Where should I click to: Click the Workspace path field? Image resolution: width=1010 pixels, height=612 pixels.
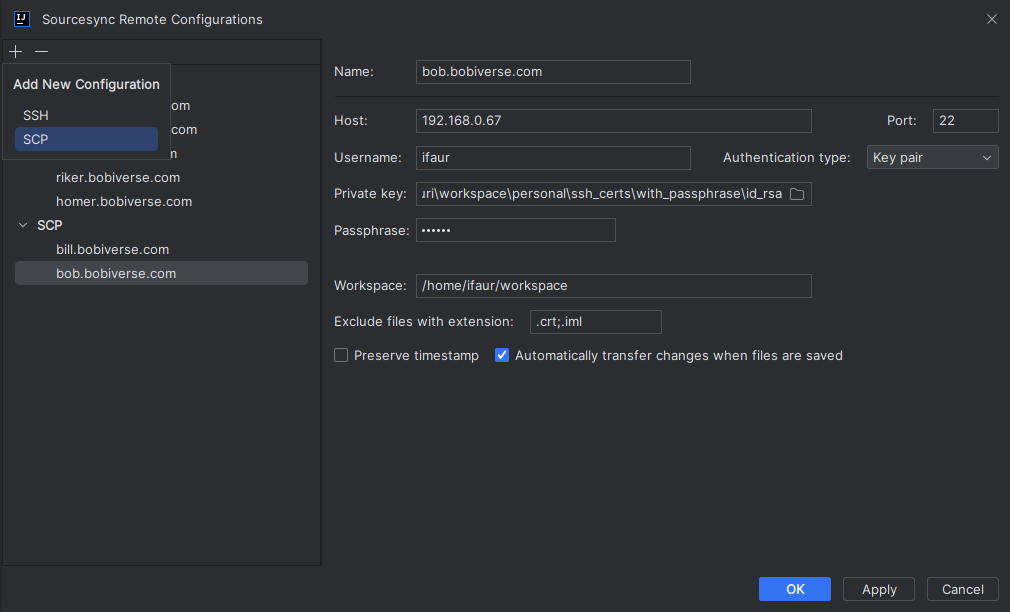614,286
